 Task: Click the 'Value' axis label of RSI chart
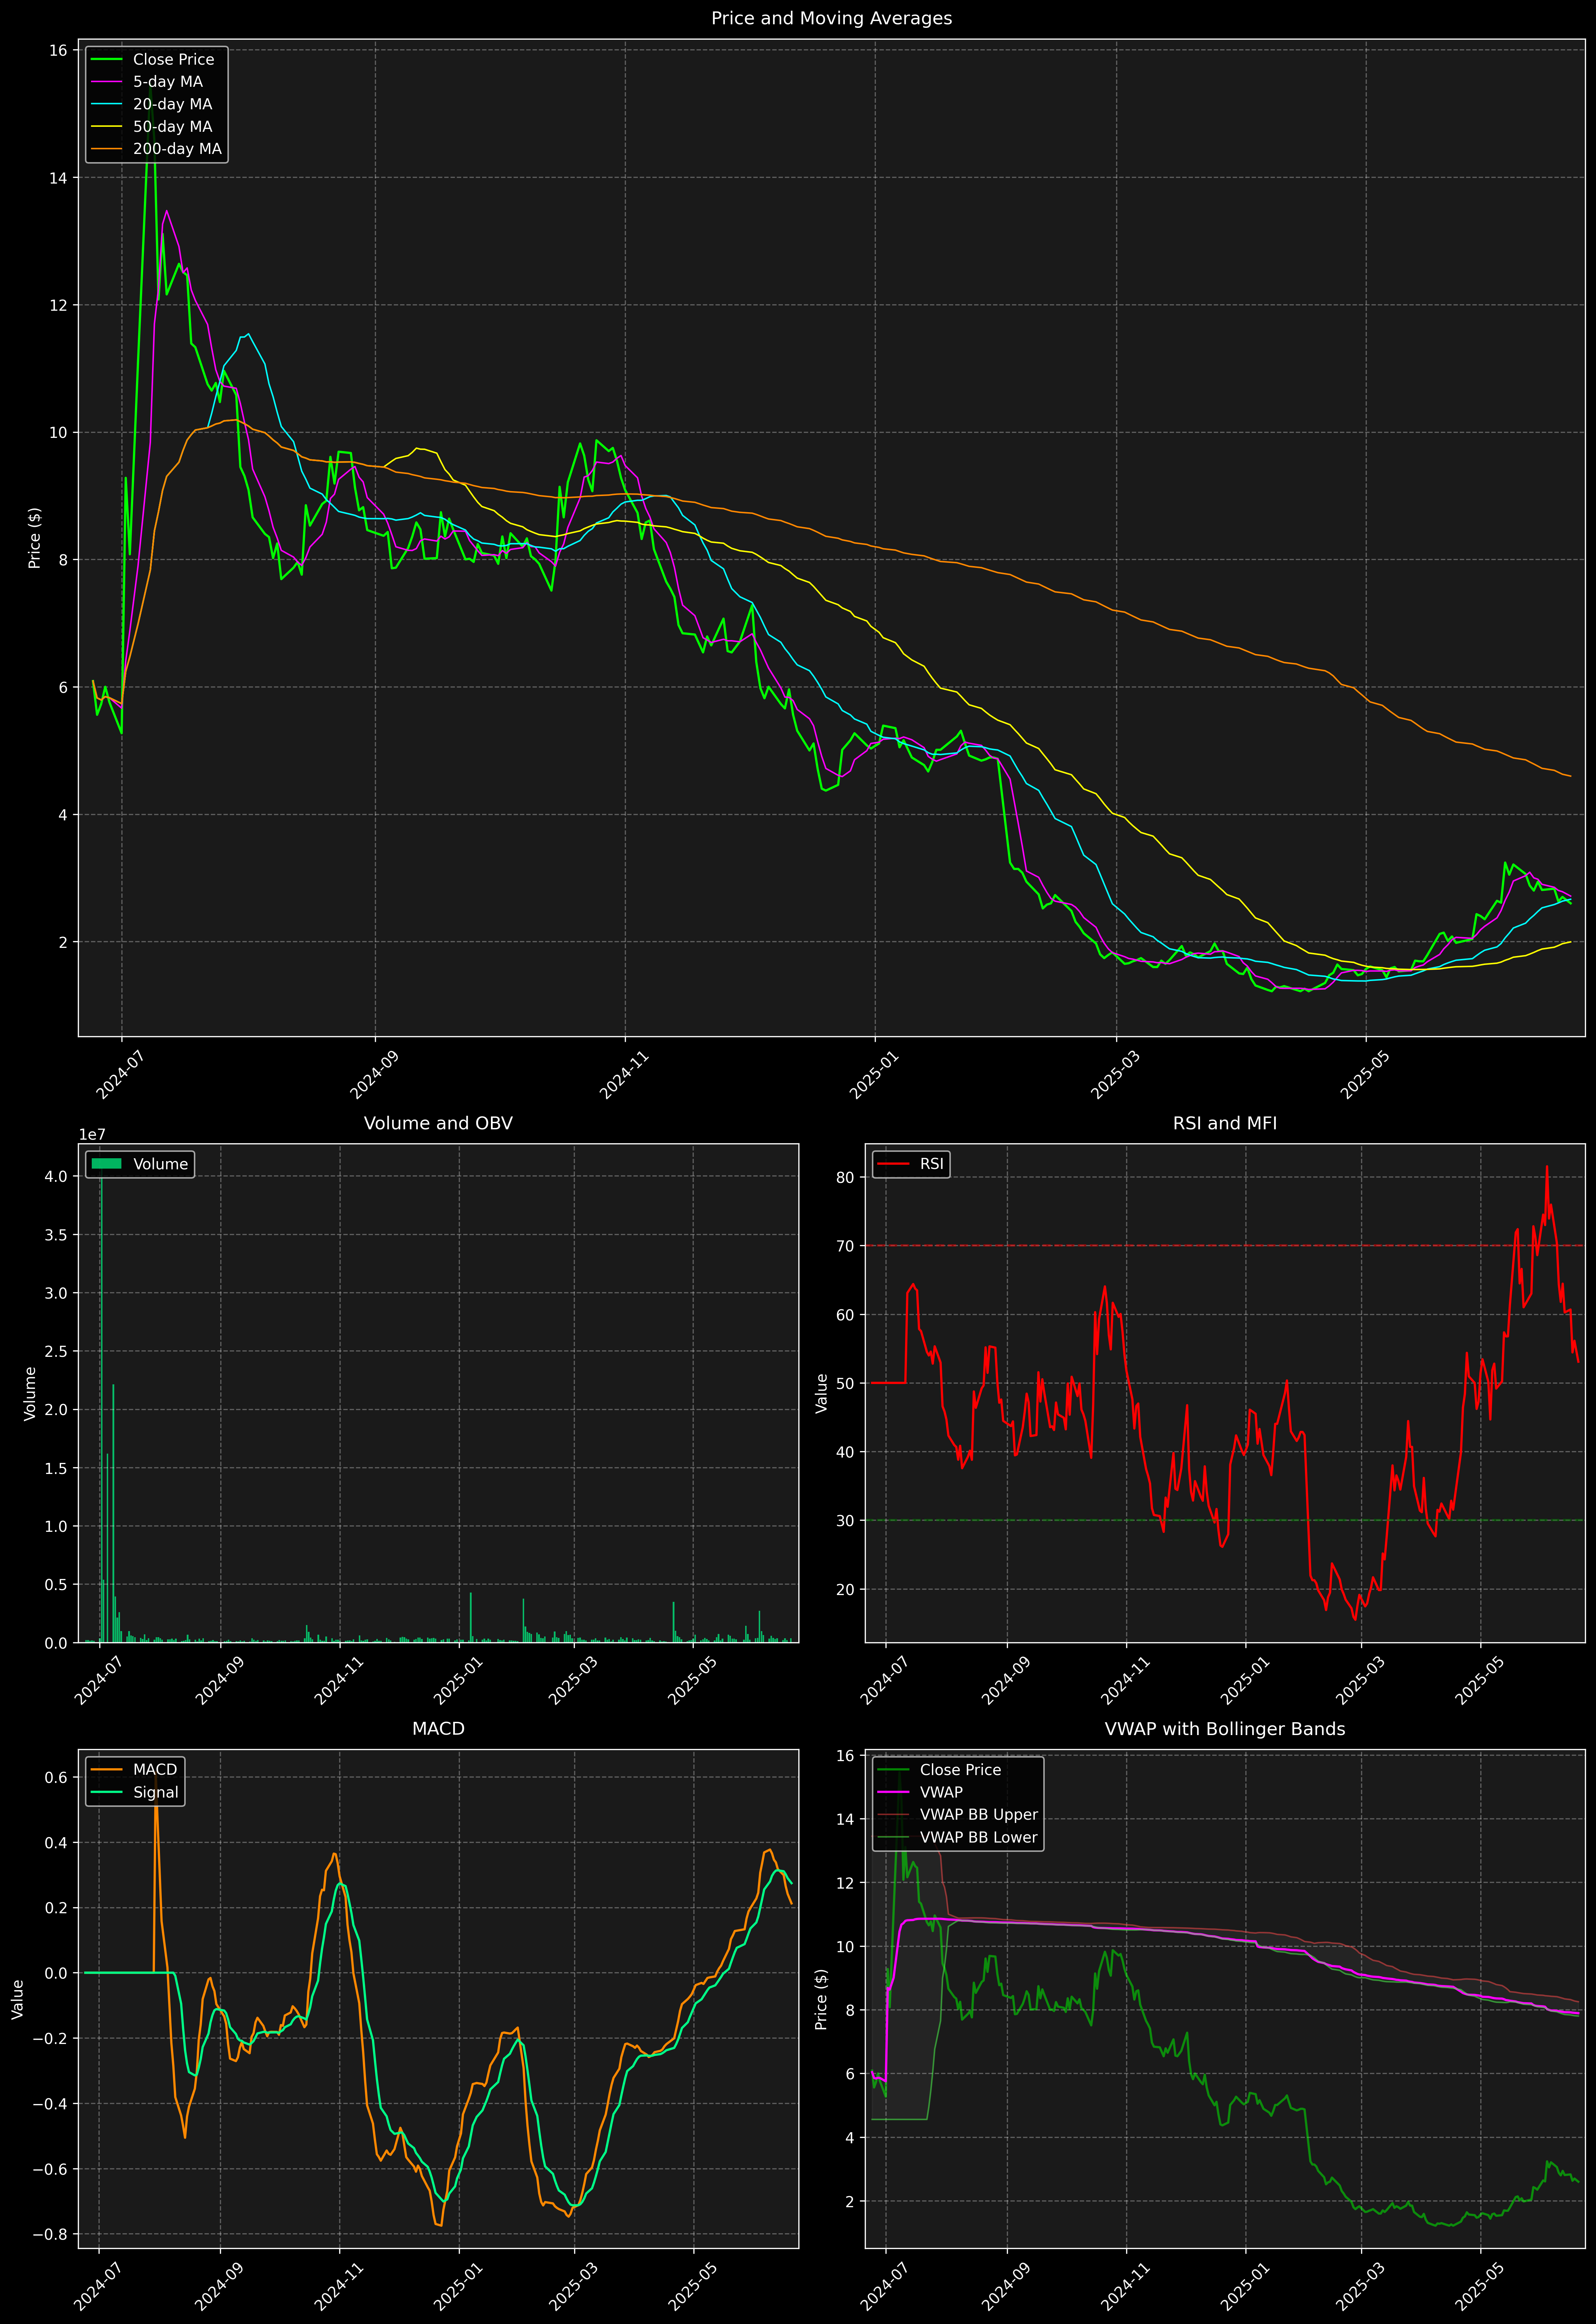822,1393
